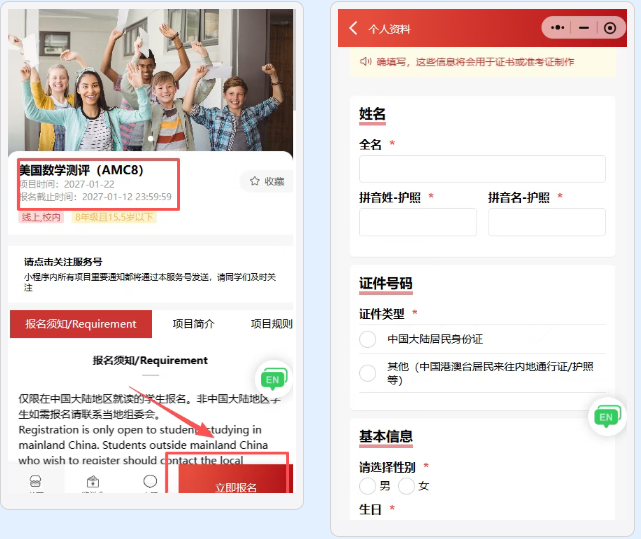Close mini program via circle target icon
The image size is (641, 539).
[610, 28]
